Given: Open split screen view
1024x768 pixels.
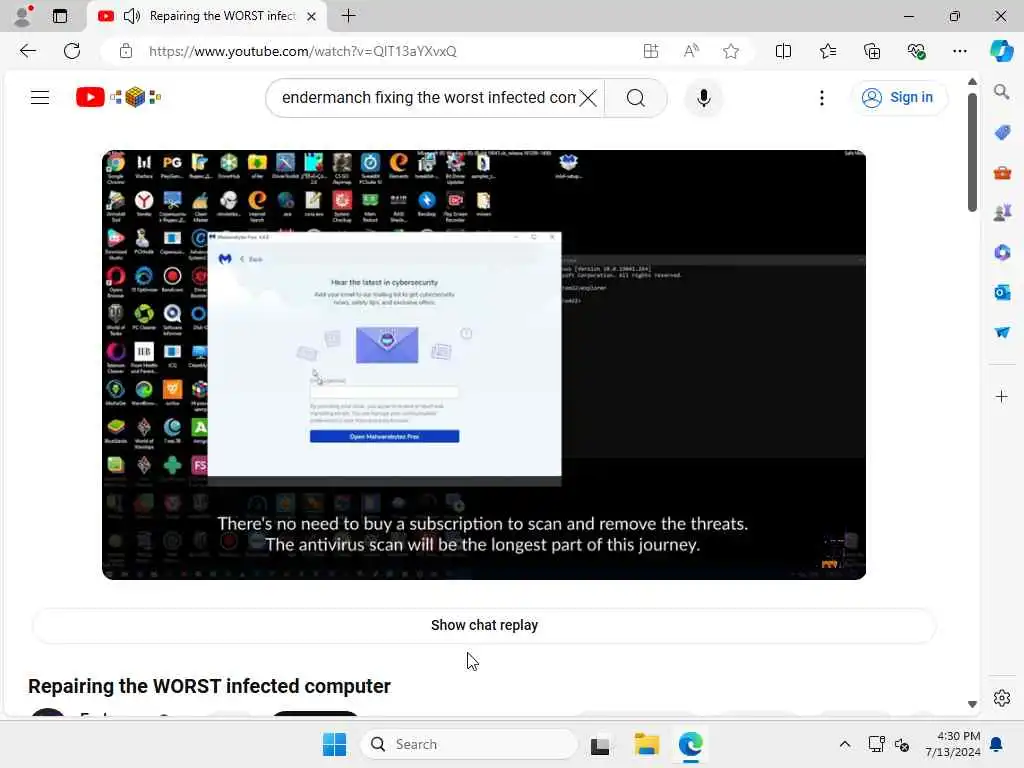Looking at the screenshot, I should pyautogui.click(x=783, y=51).
